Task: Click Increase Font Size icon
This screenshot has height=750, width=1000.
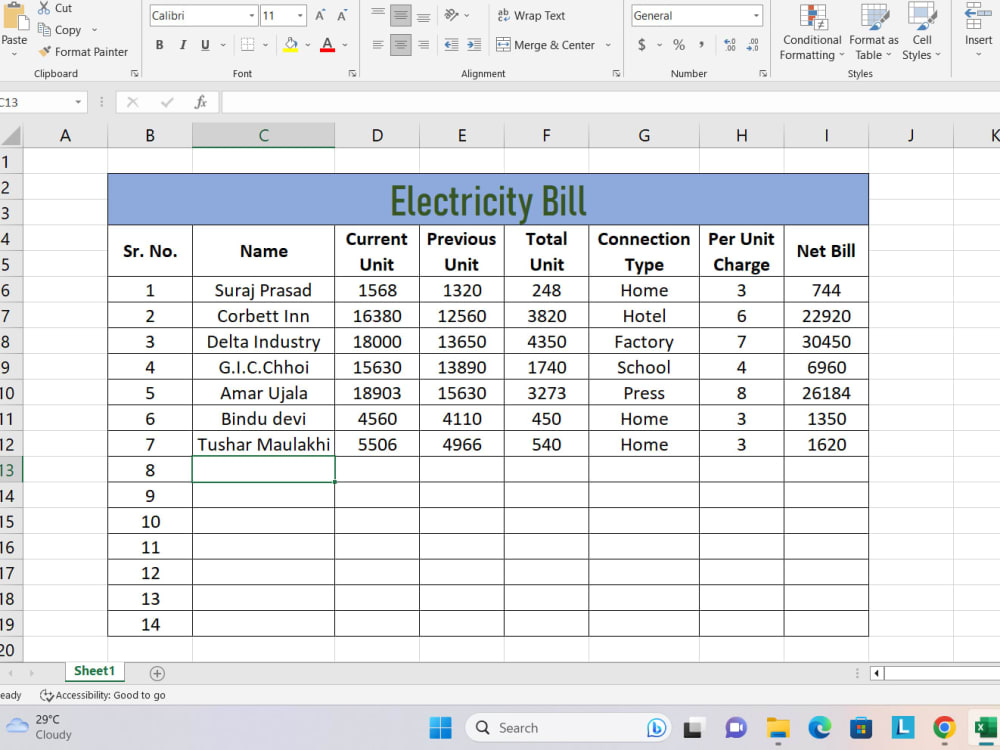Action: coord(321,15)
